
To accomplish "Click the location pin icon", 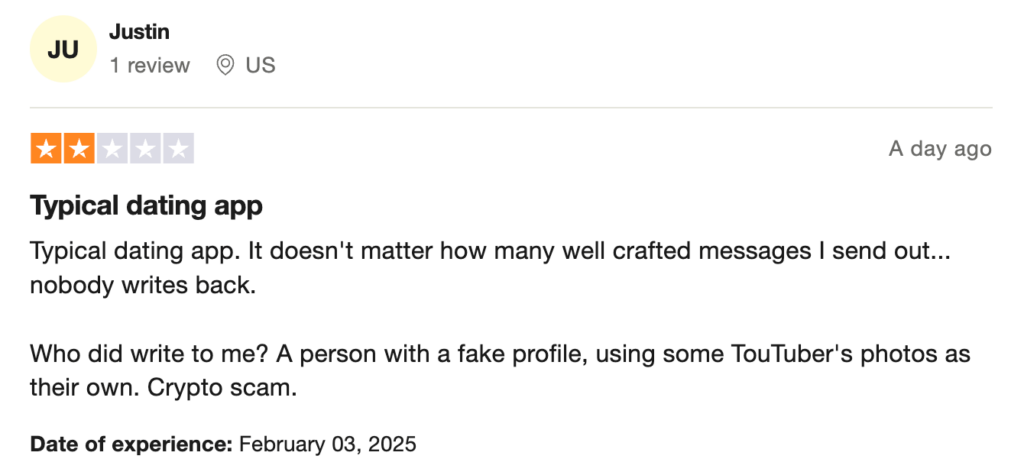I will (225, 65).
